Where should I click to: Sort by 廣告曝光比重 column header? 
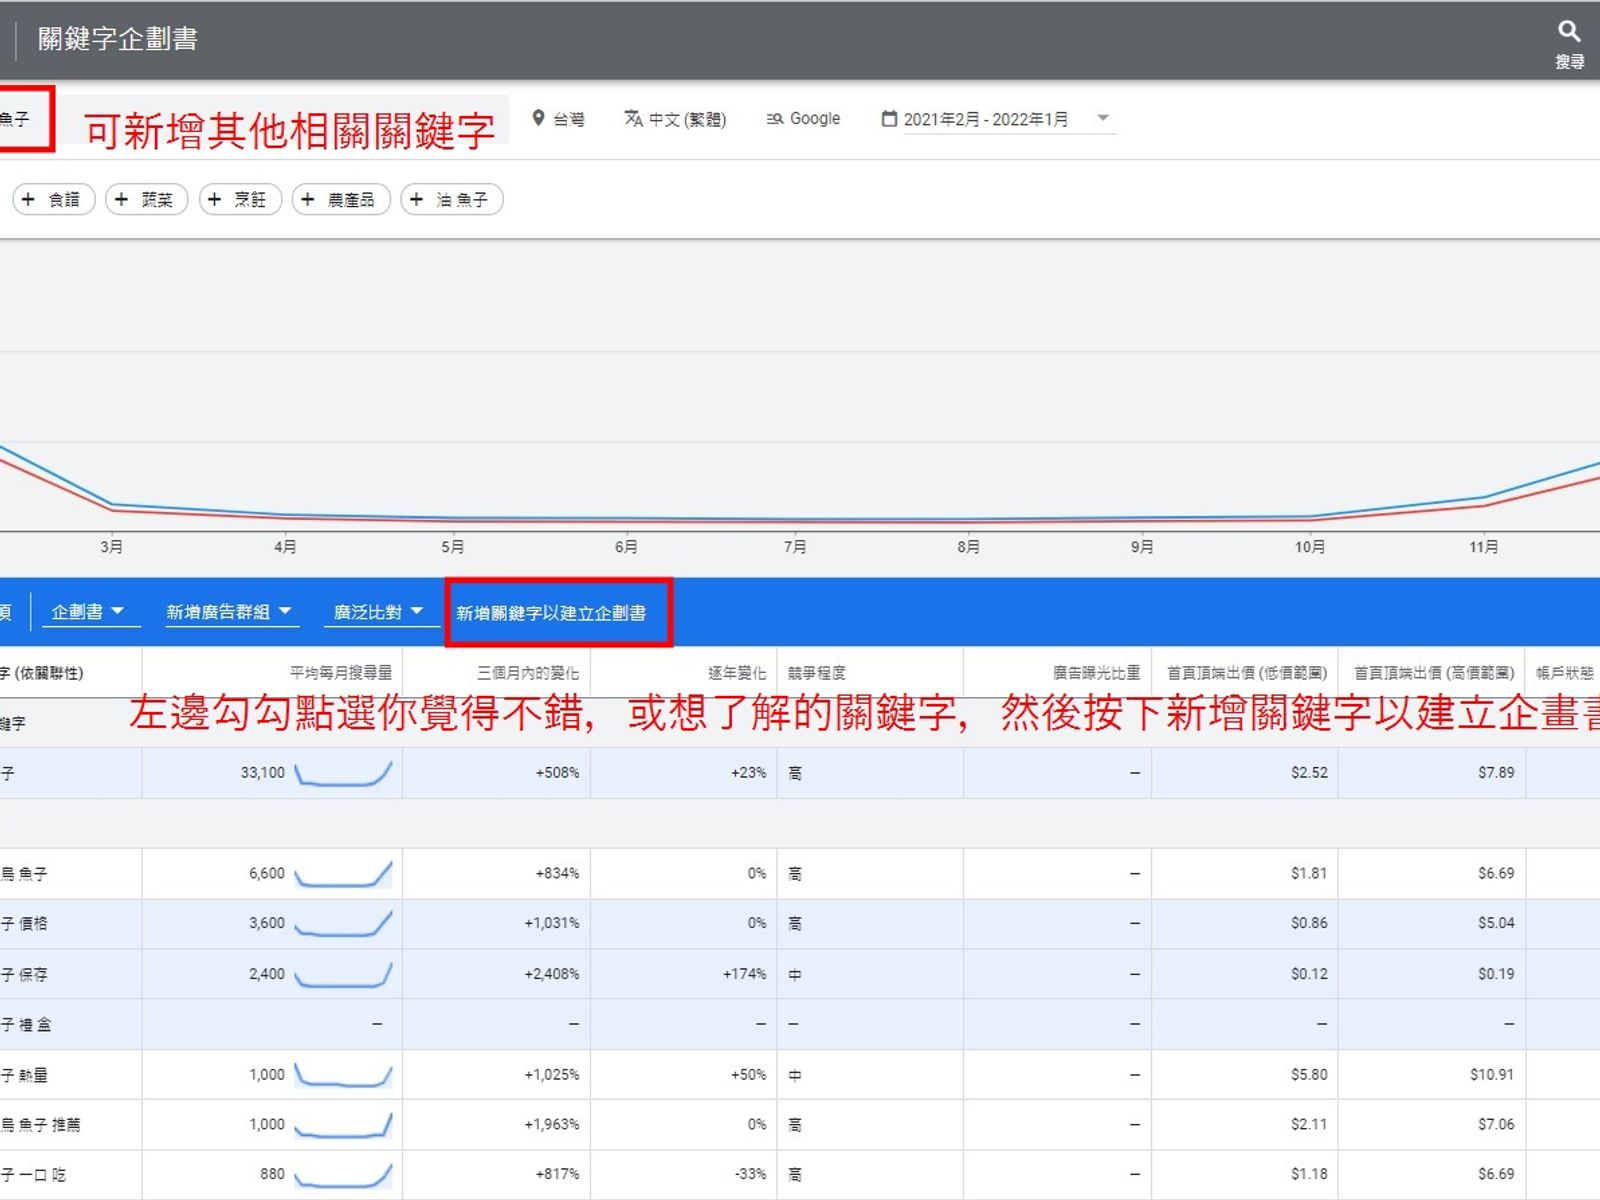pyautogui.click(x=1096, y=673)
